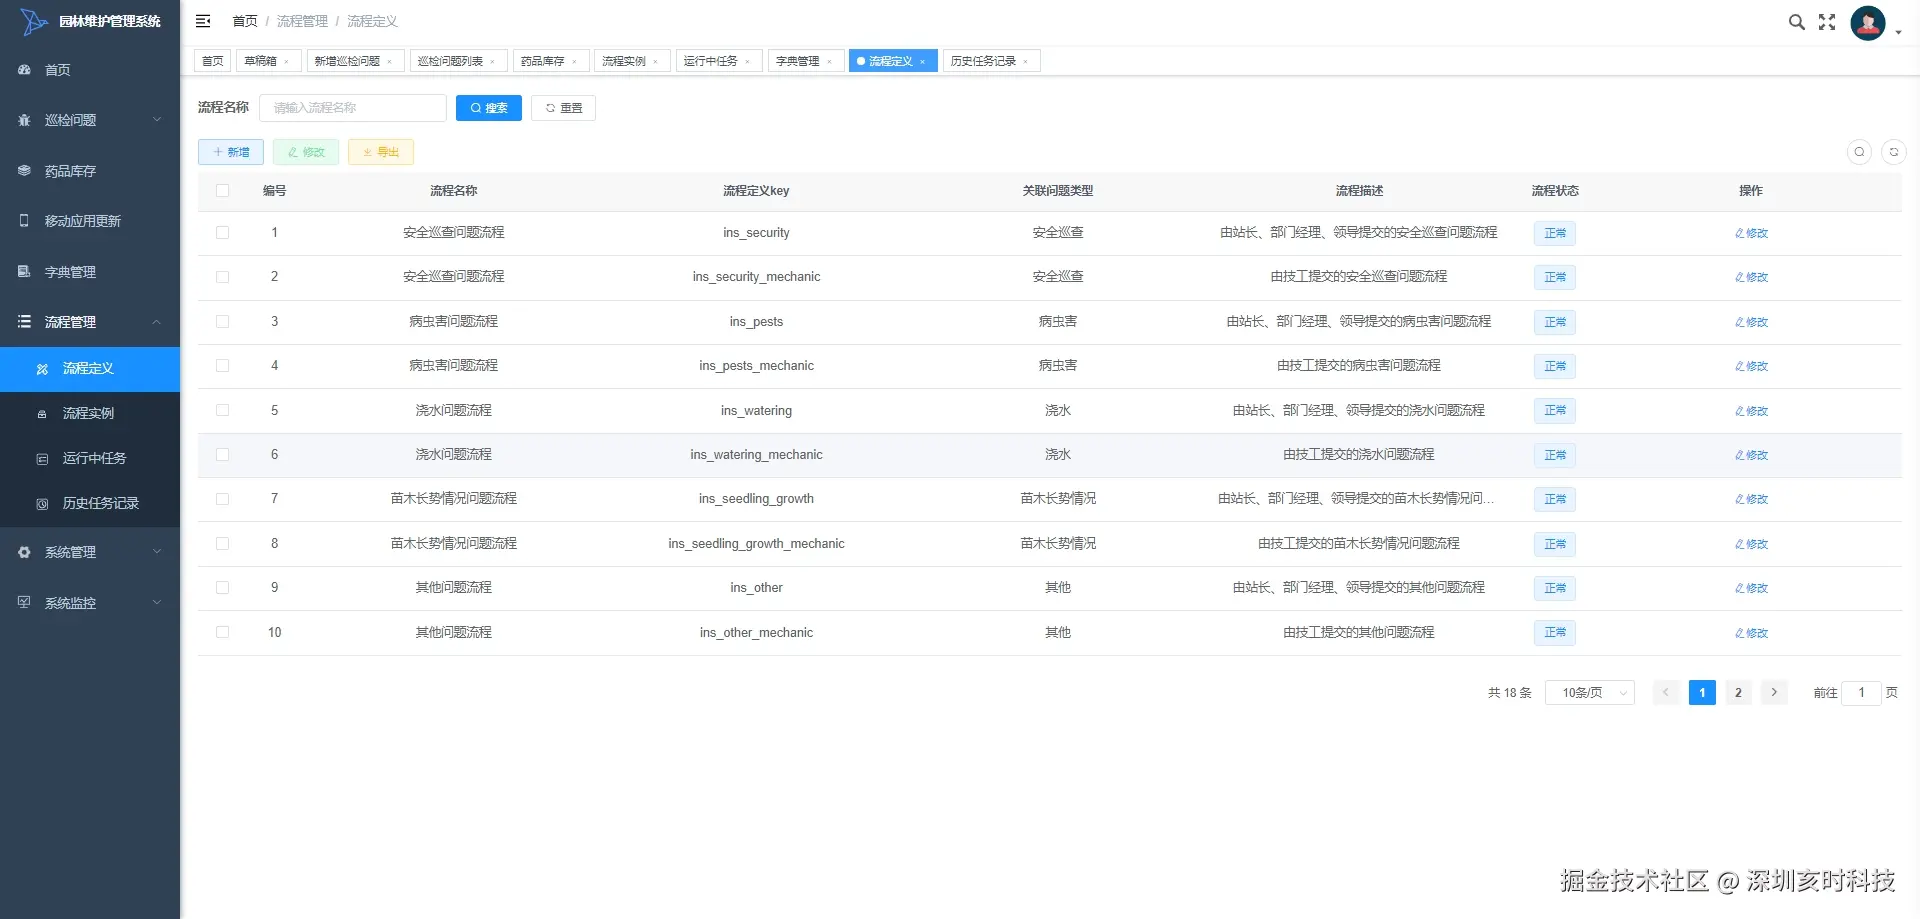Click the 正常 status tag for ins_pests
The image size is (1920, 919).
click(1555, 322)
